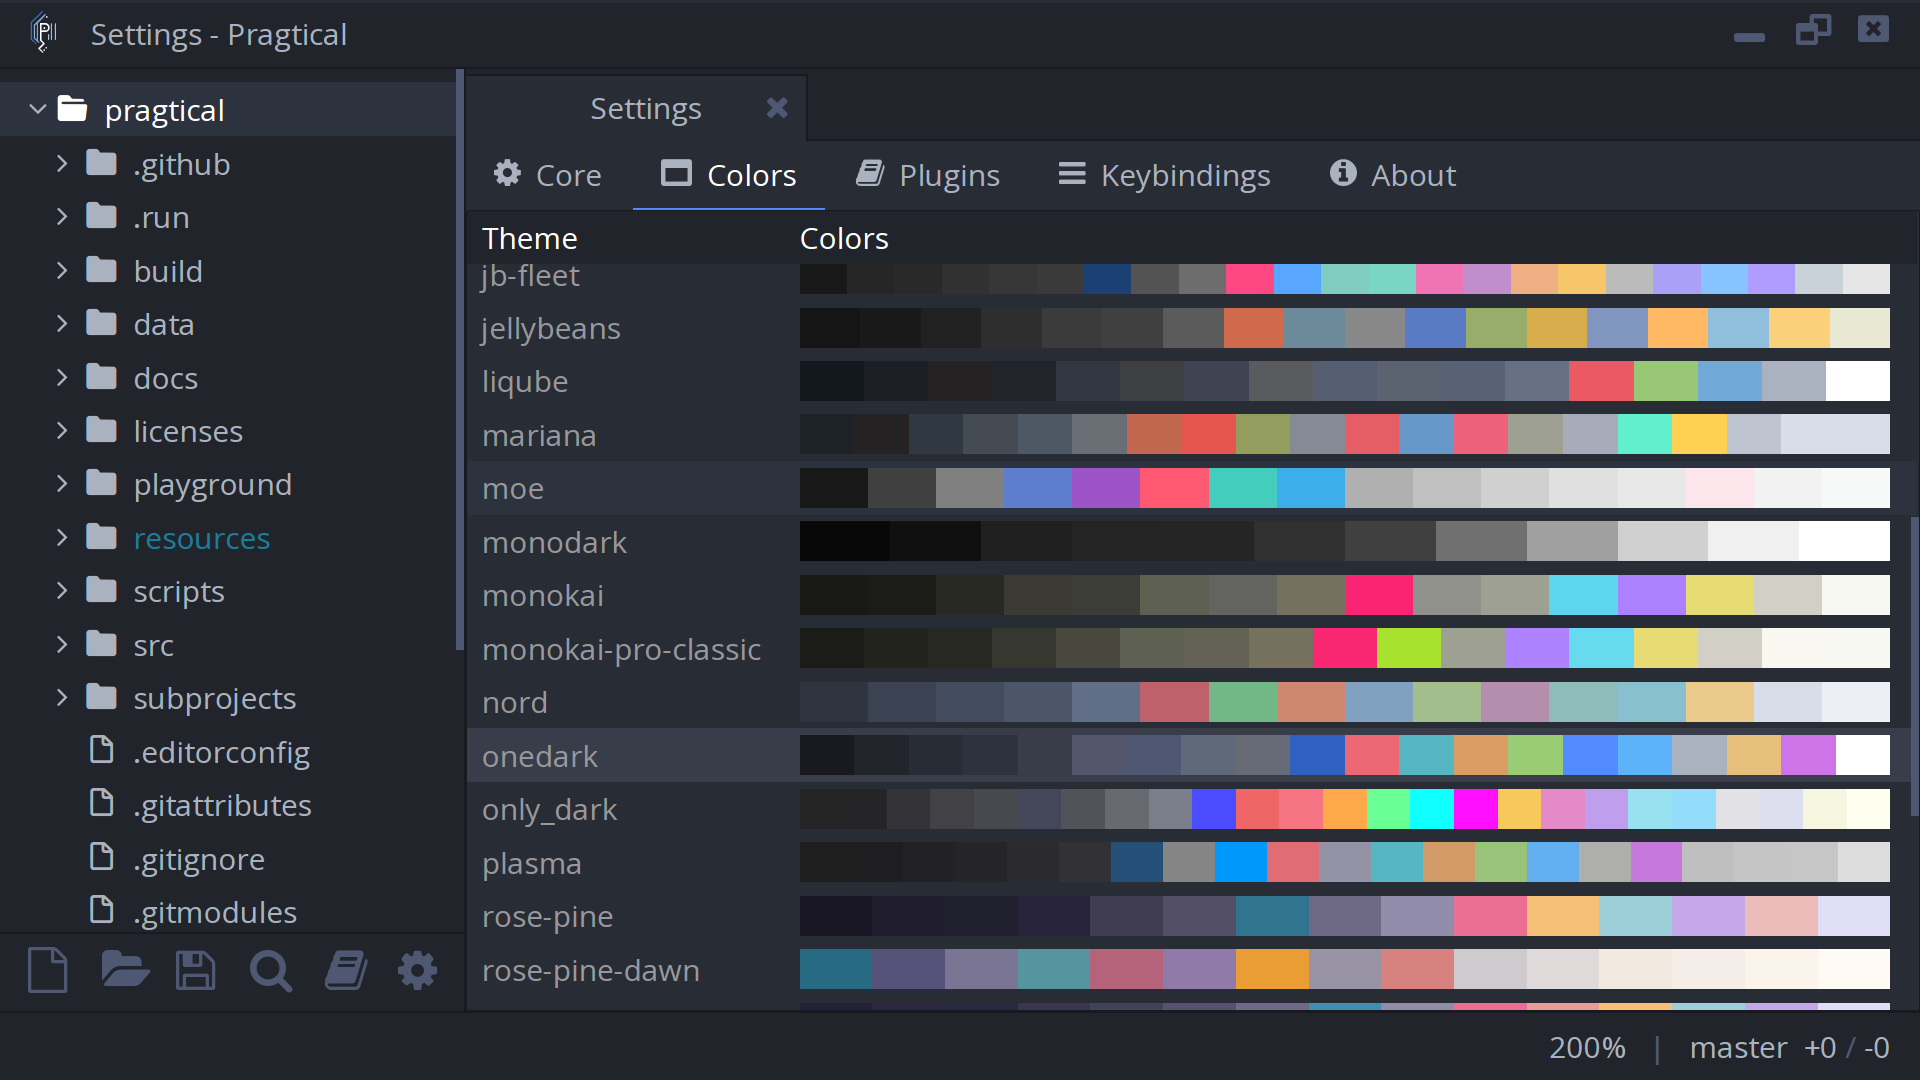Open the search magnifier in bottom toolbar

[x=270, y=970]
